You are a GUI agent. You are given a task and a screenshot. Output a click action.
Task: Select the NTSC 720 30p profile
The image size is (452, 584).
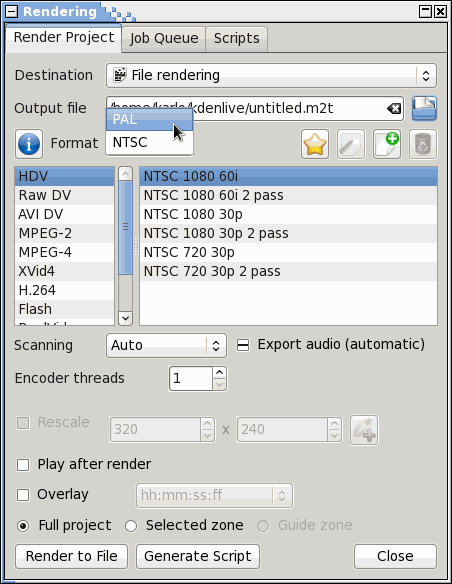coord(289,253)
